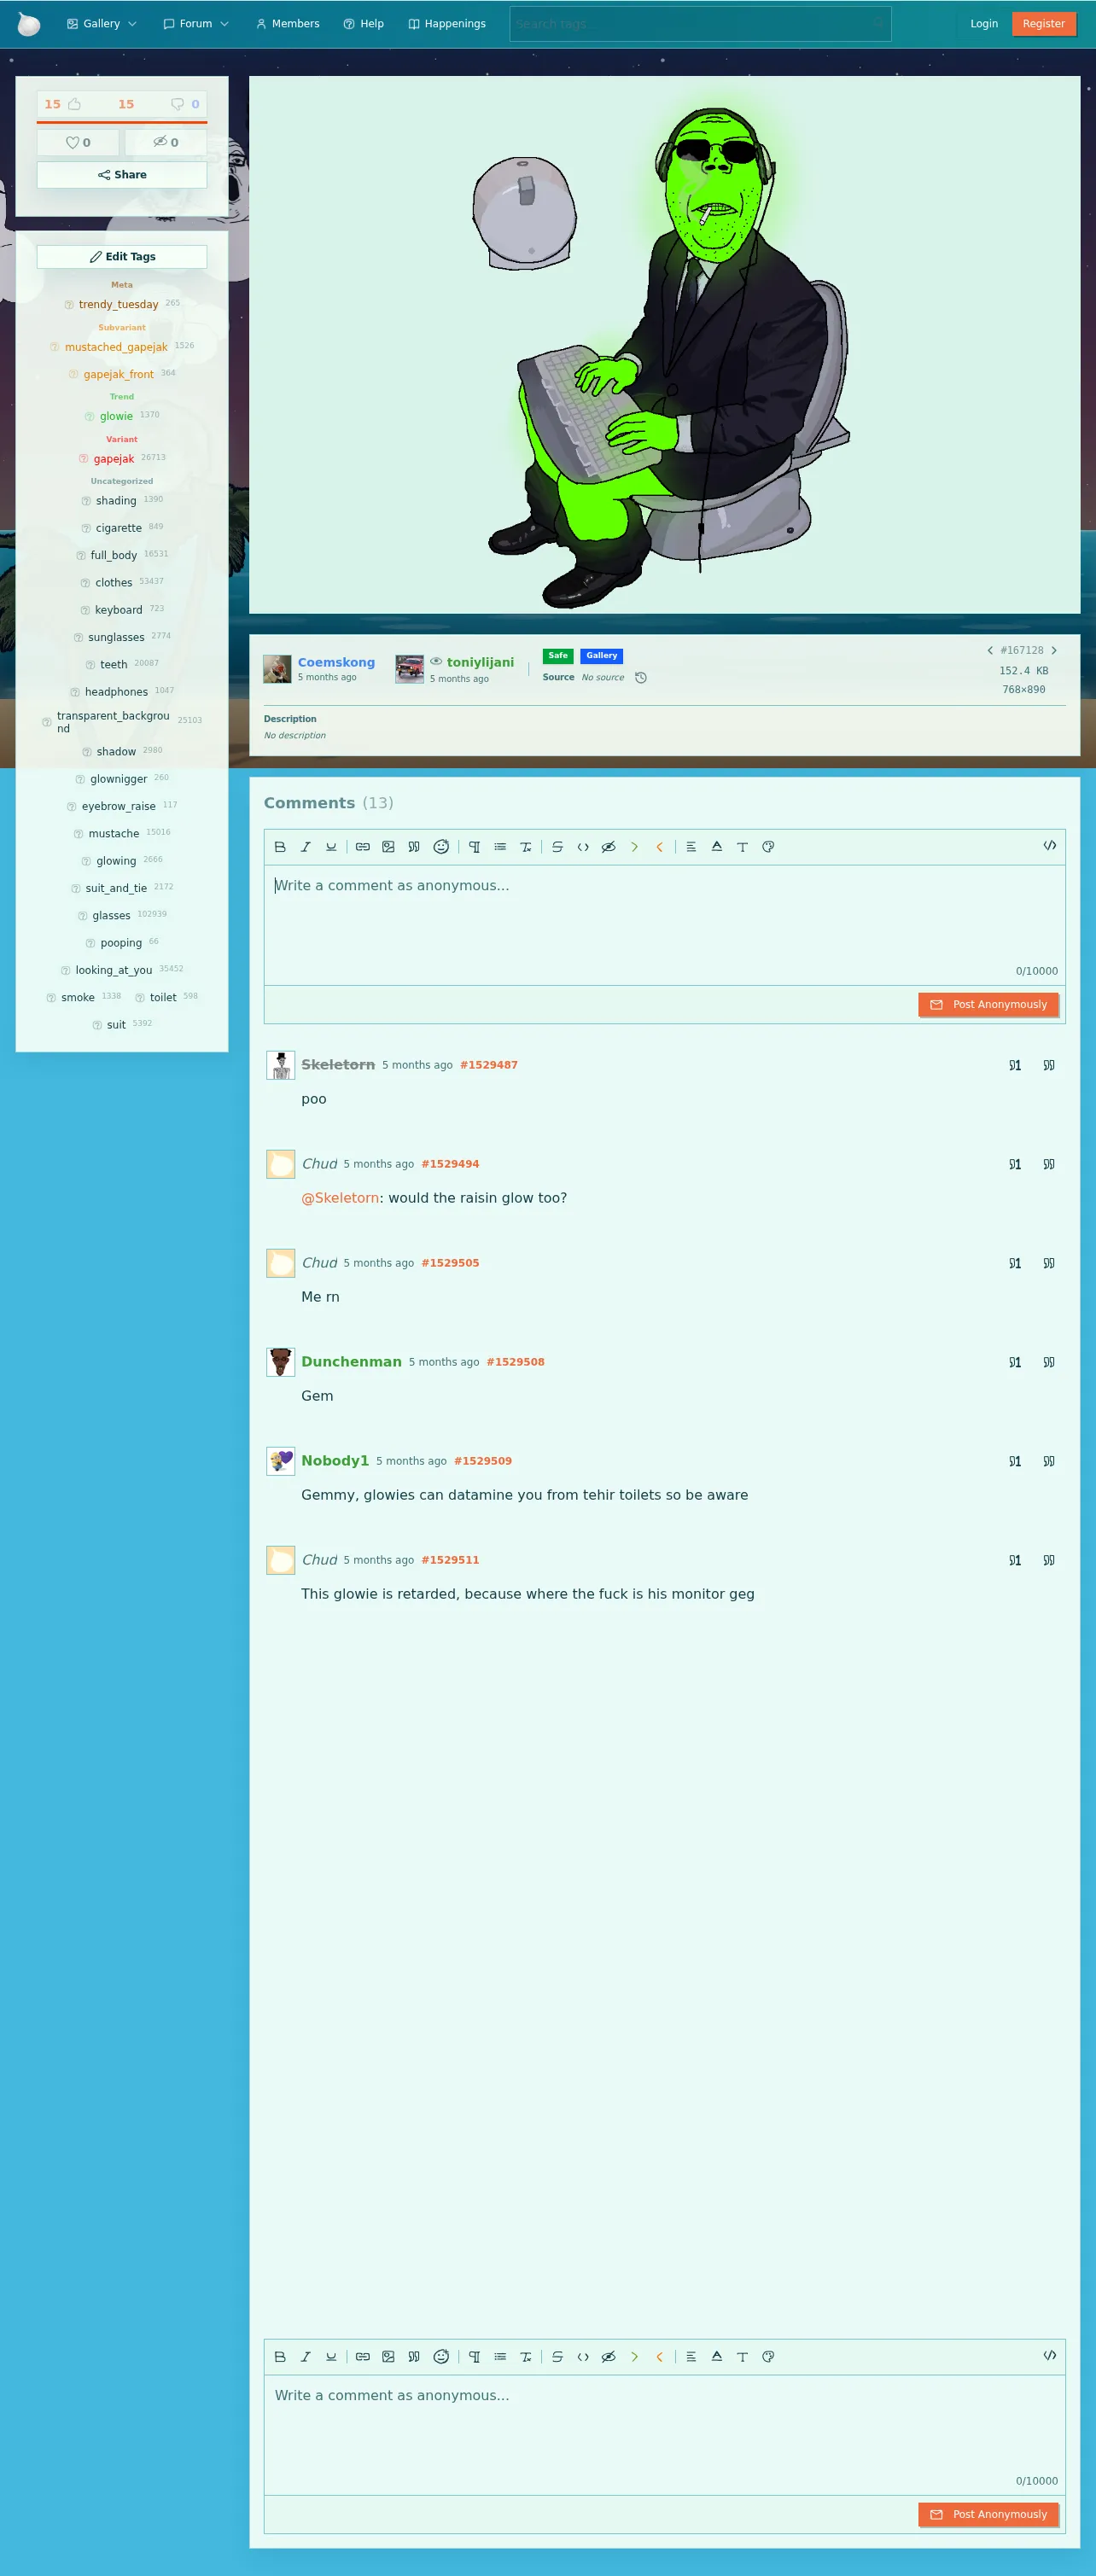Open emoji picker in top comment editor
Viewport: 1096px width, 2576px height.
point(440,847)
